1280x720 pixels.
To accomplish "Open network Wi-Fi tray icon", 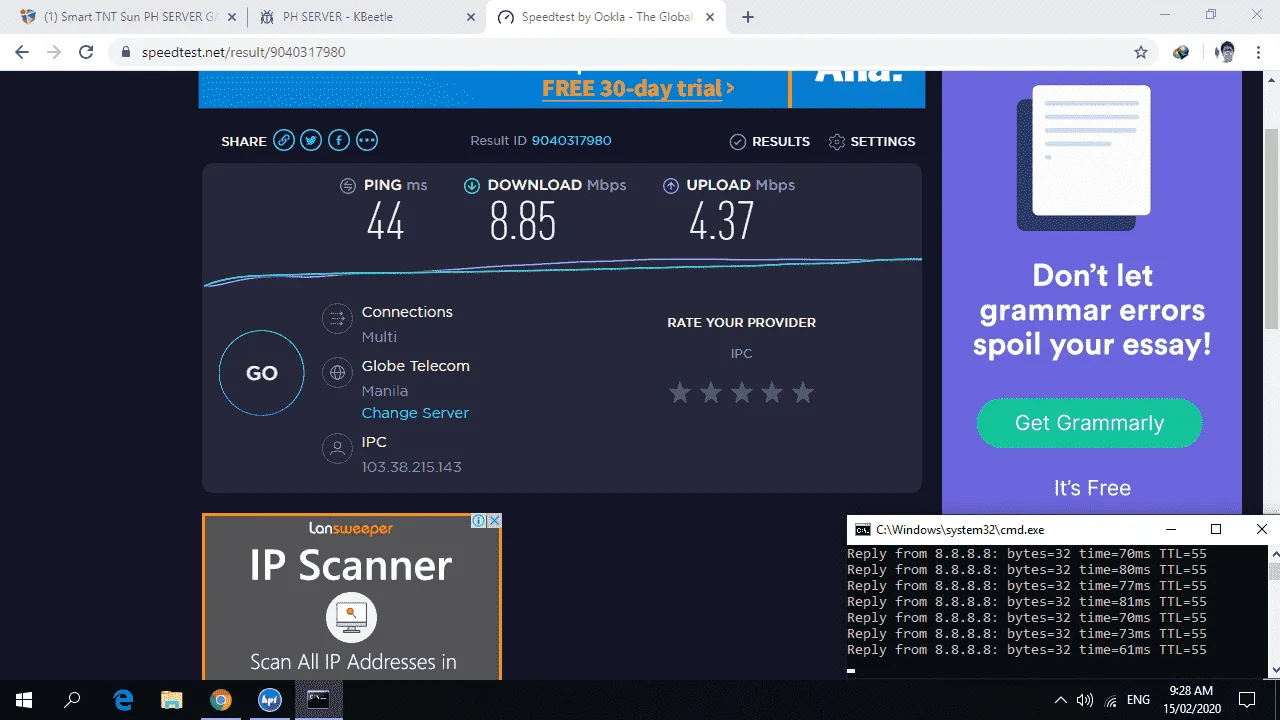I will pyautogui.click(x=1110, y=700).
